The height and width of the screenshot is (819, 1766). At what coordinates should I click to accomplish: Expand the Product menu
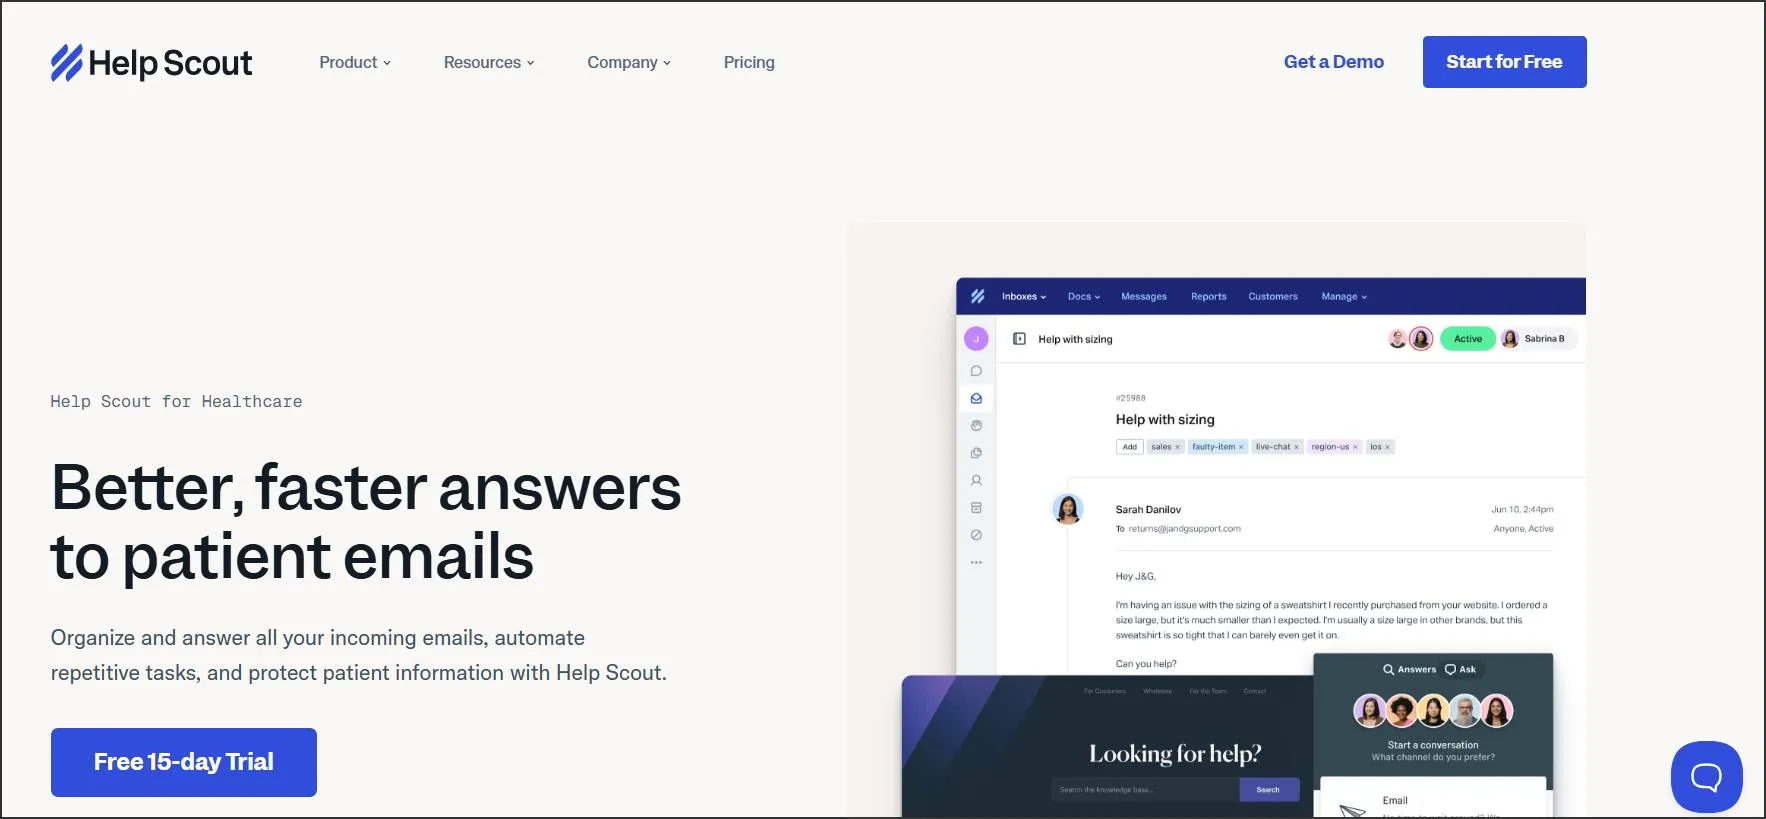click(x=355, y=62)
